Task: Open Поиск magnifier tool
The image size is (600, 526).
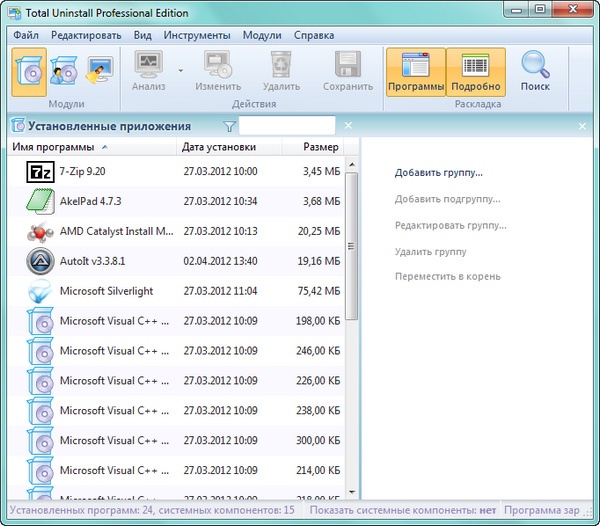Action: click(x=534, y=72)
